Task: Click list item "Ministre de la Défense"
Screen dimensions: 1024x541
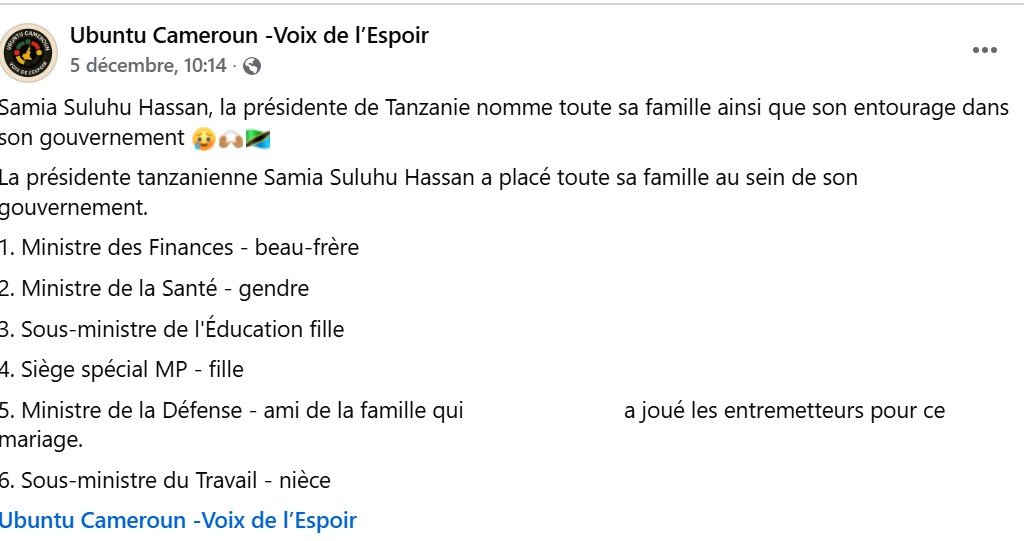Action: [132, 410]
